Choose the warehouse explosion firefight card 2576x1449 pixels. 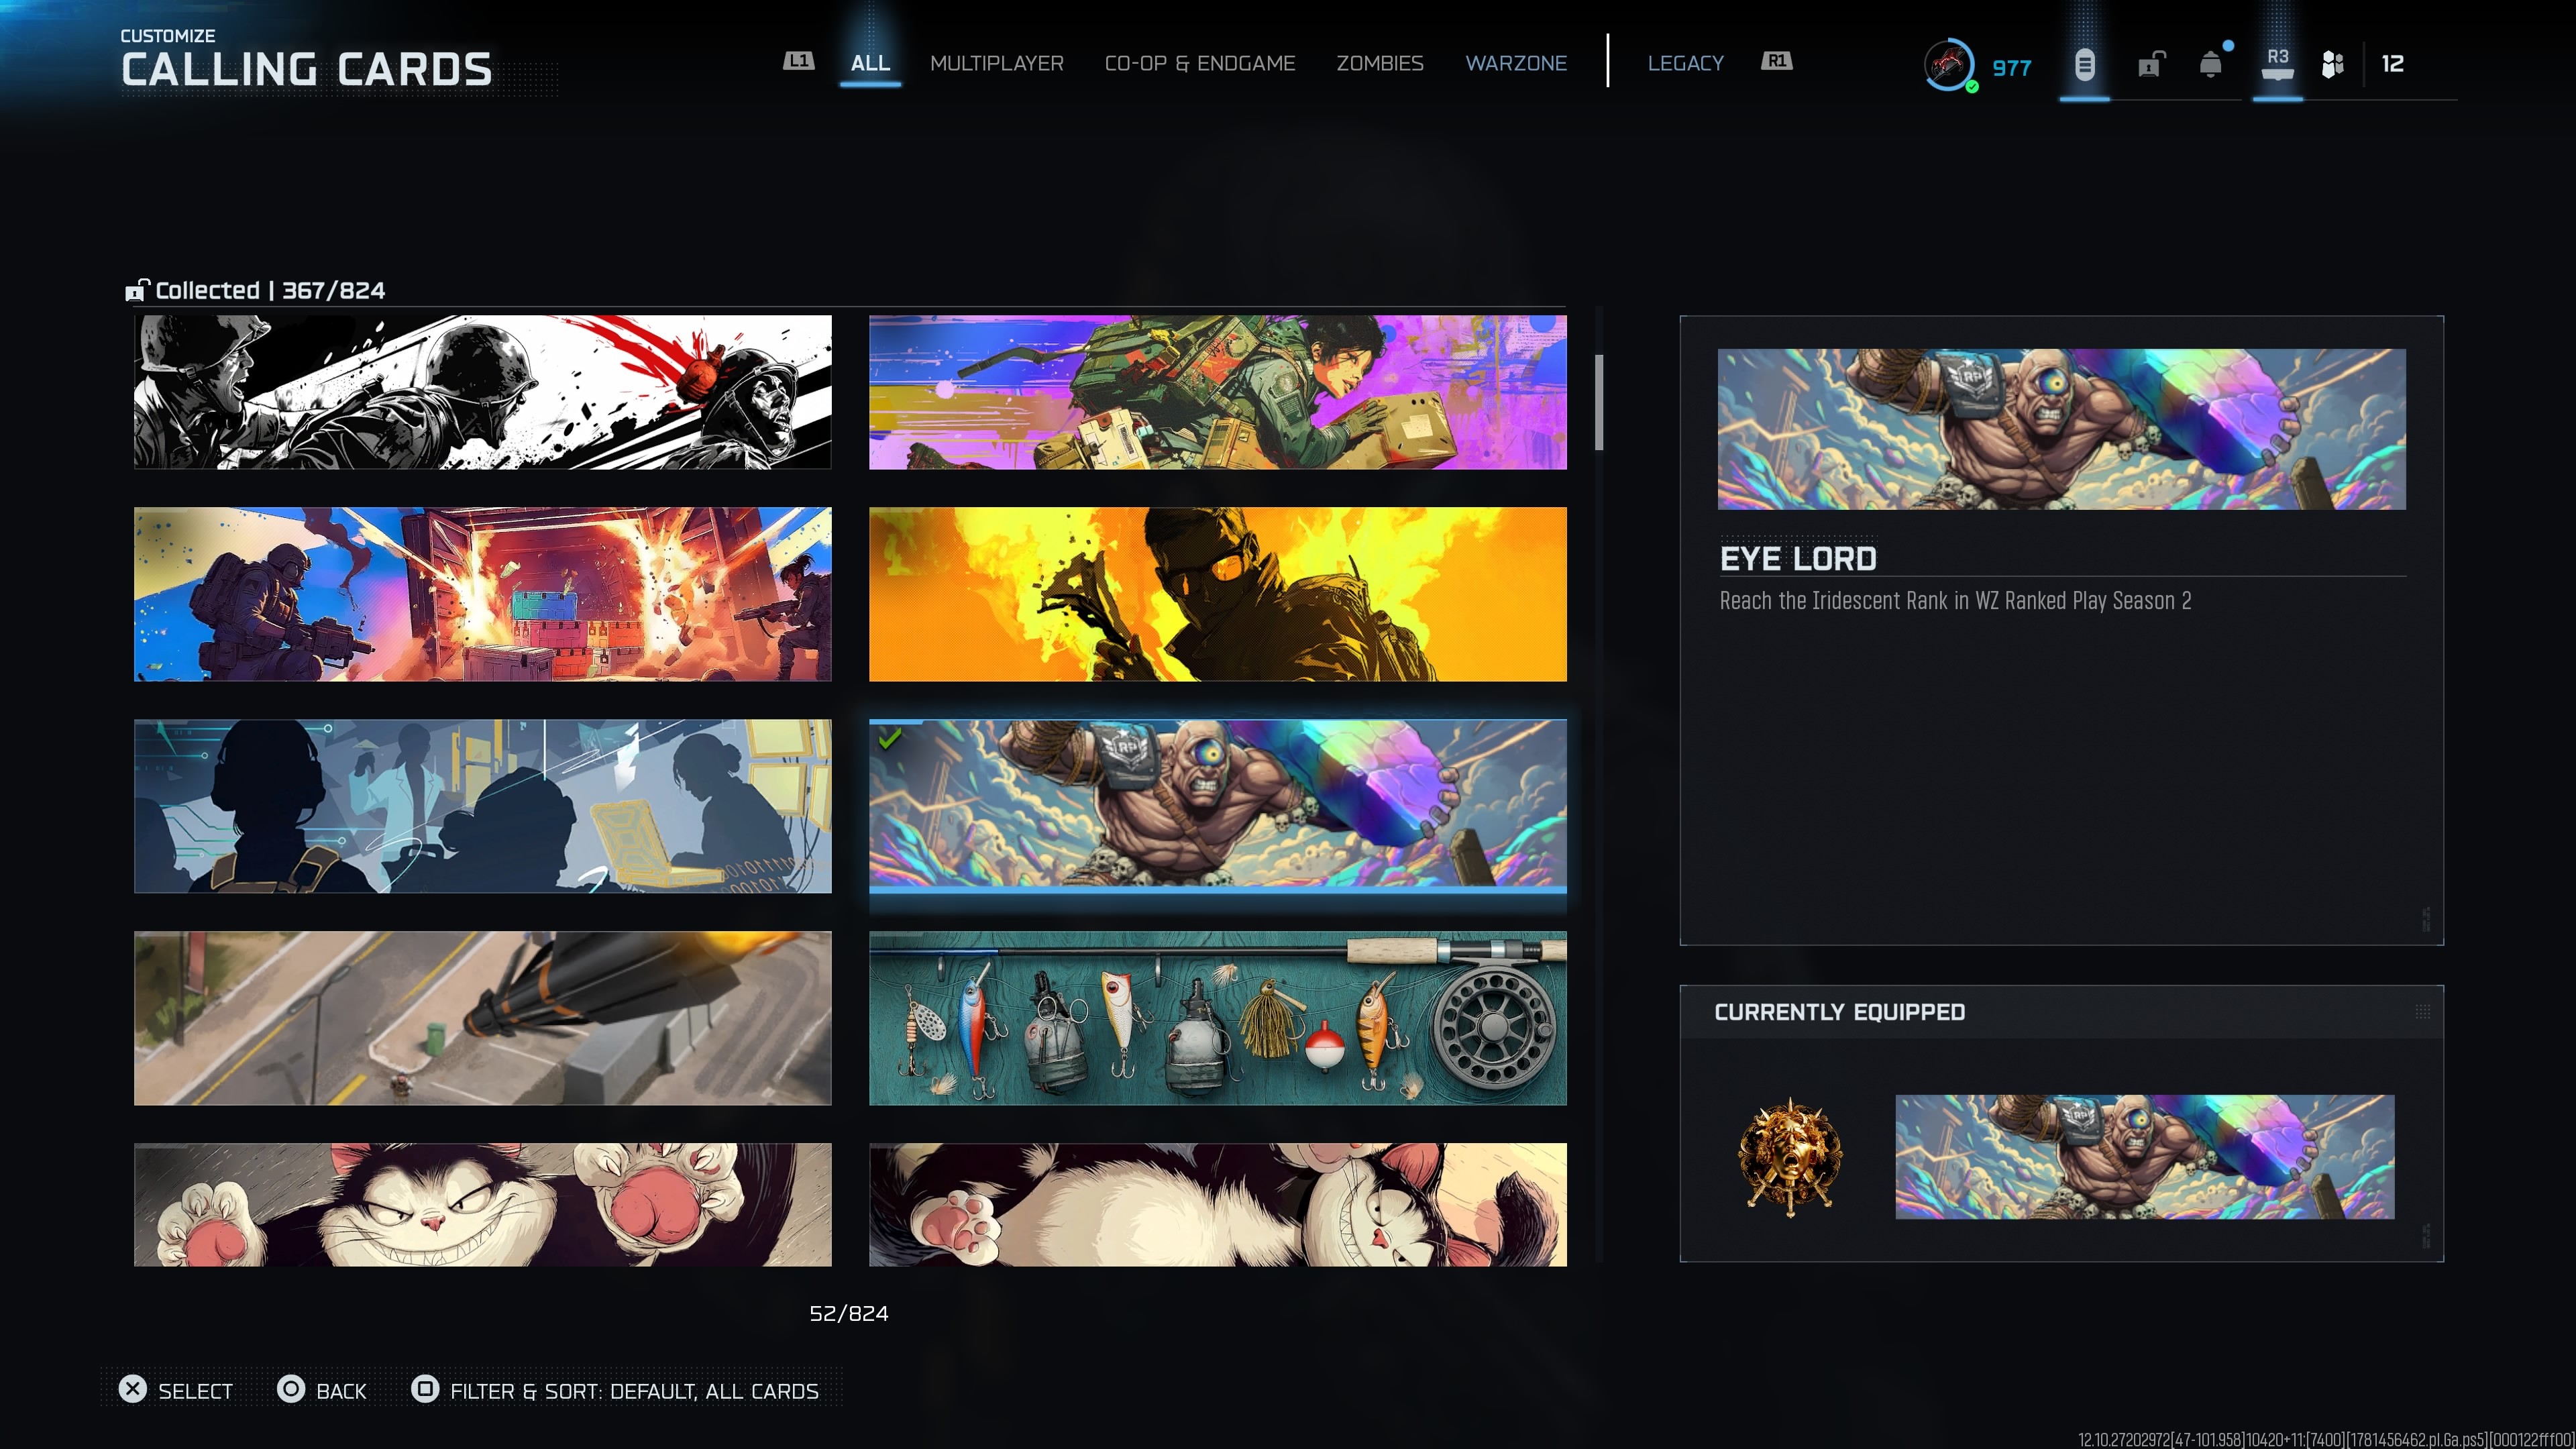tap(482, 594)
